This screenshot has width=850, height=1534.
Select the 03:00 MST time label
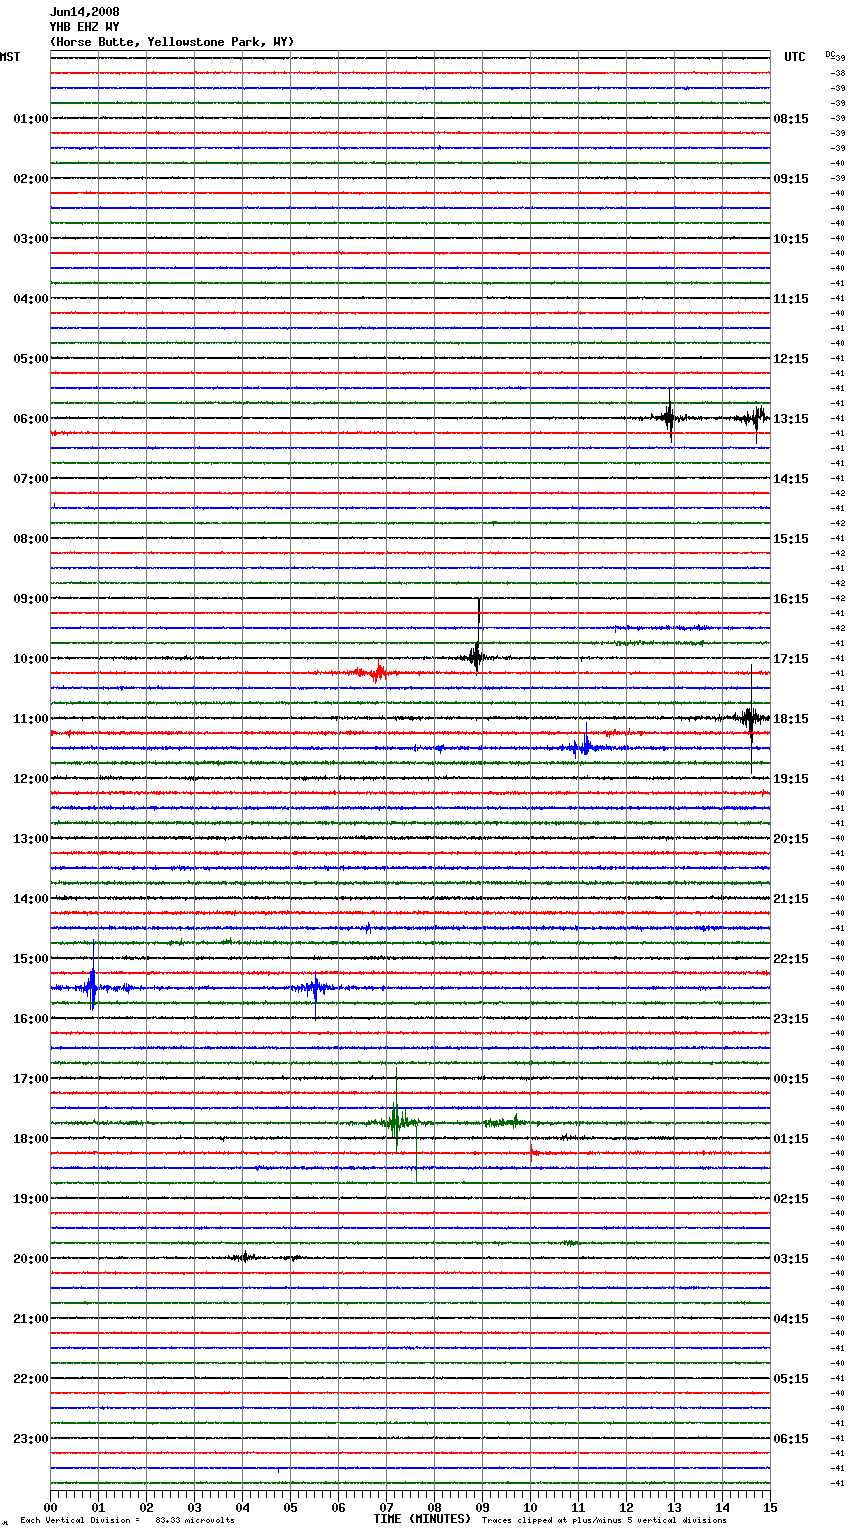[x=31, y=239]
